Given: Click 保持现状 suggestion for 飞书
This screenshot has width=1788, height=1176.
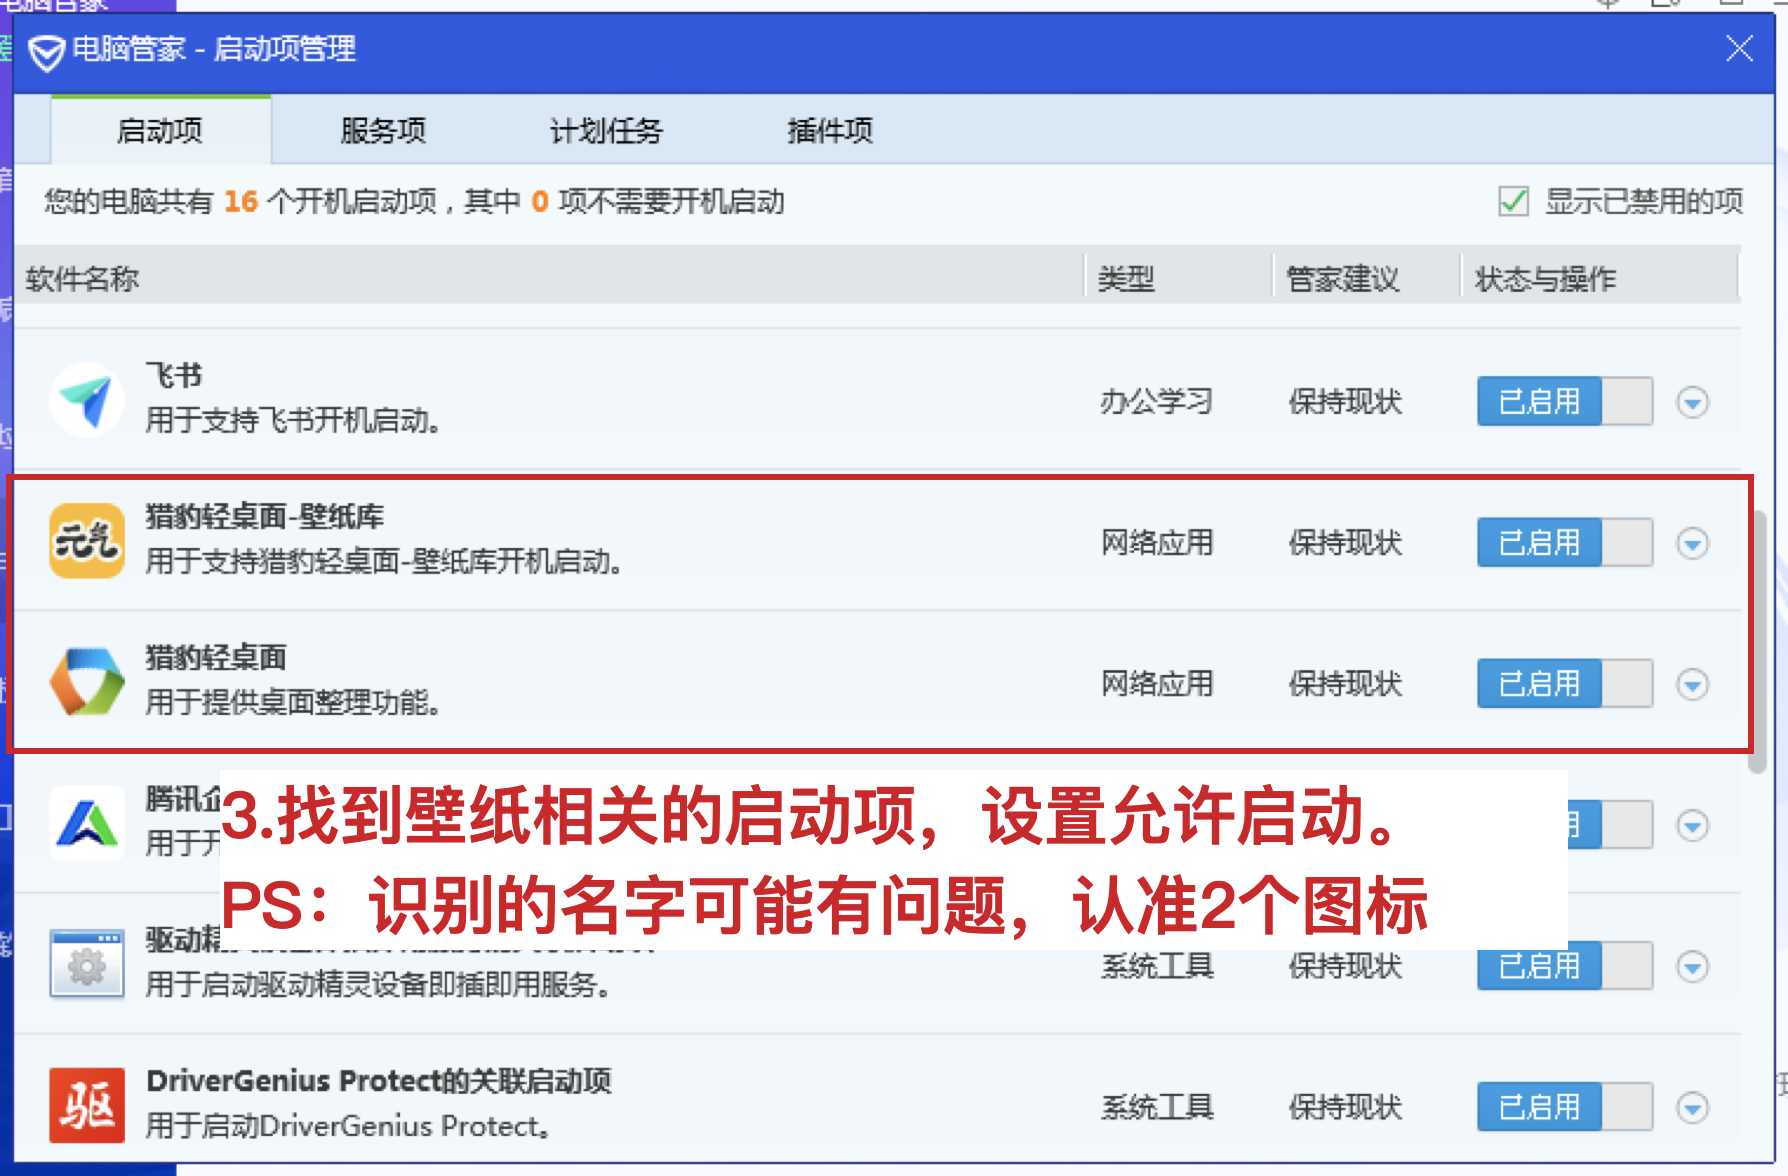Looking at the screenshot, I should 1345,401.
